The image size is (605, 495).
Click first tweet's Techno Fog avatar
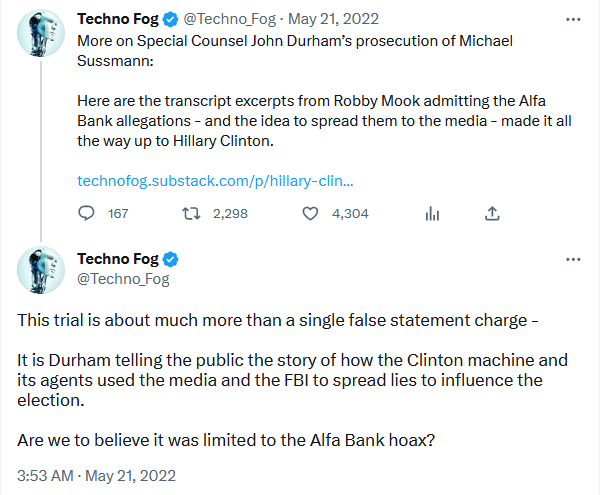41,33
